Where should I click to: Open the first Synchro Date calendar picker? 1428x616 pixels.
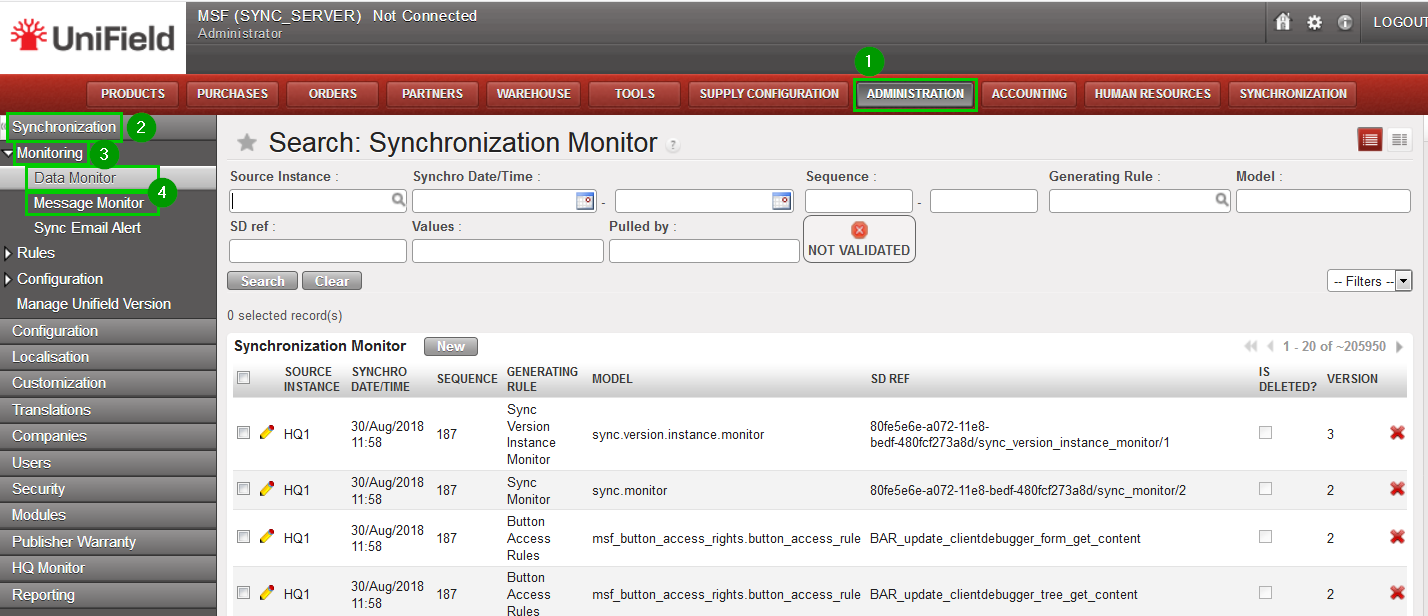pos(585,201)
